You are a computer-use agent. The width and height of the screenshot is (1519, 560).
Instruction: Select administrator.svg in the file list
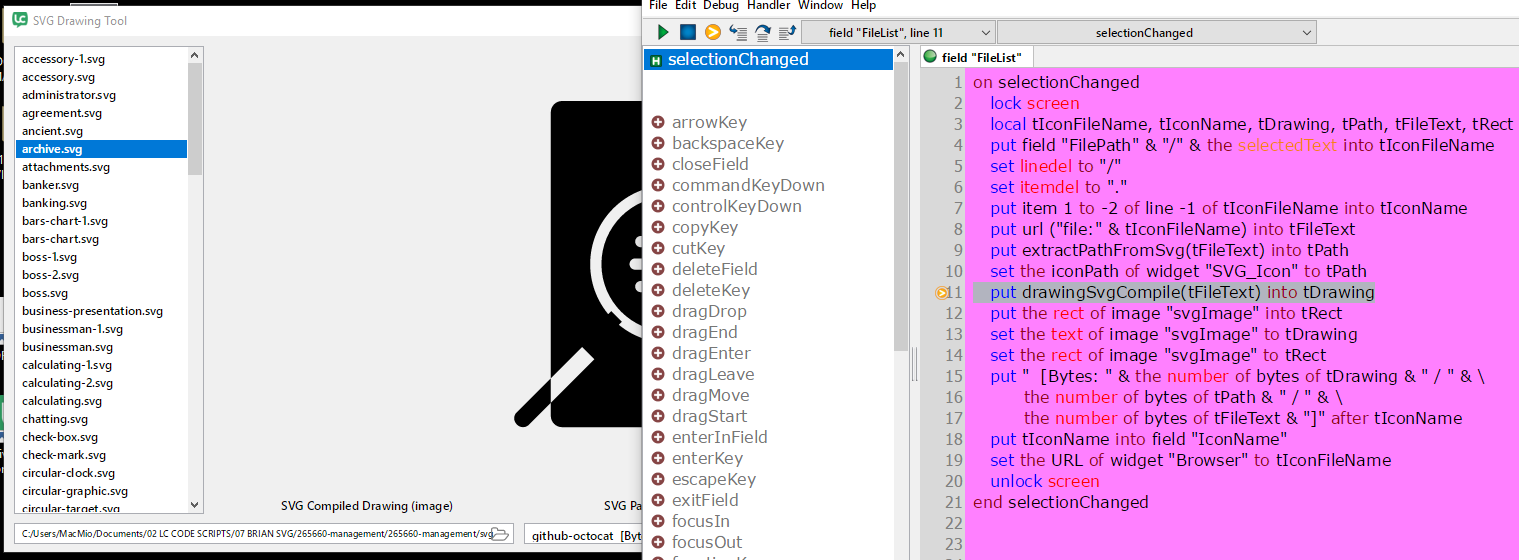pos(101,95)
